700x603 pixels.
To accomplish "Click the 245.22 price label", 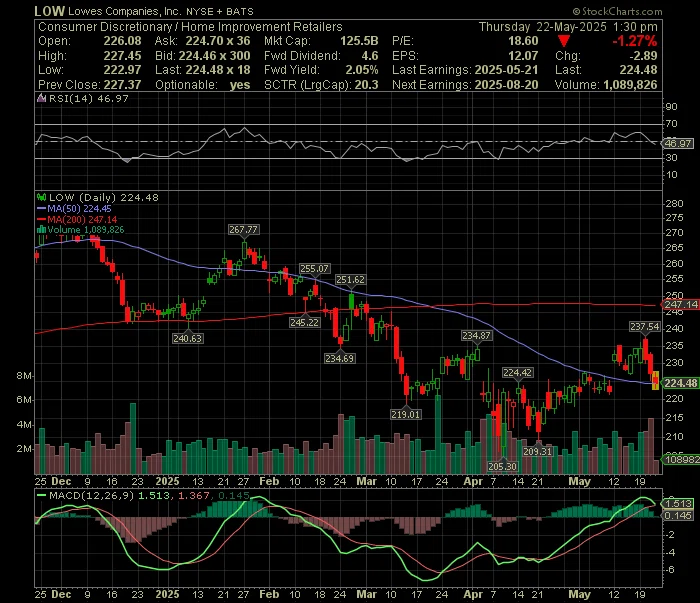I will pos(304,322).
